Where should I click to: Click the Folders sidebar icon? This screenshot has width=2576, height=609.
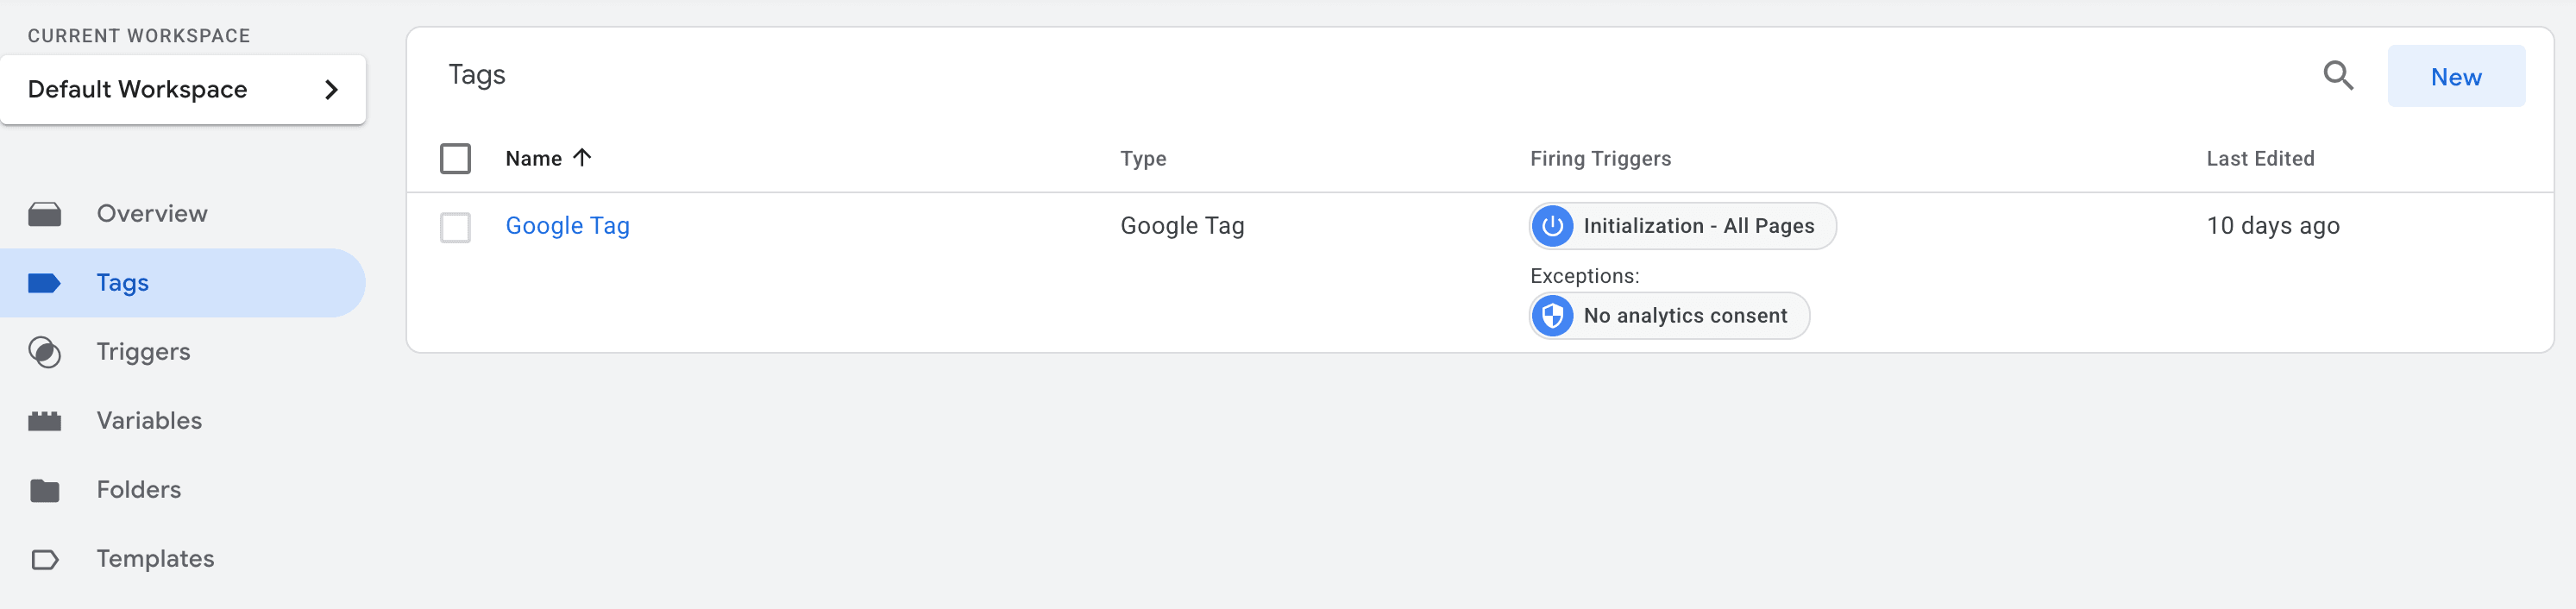(45, 490)
